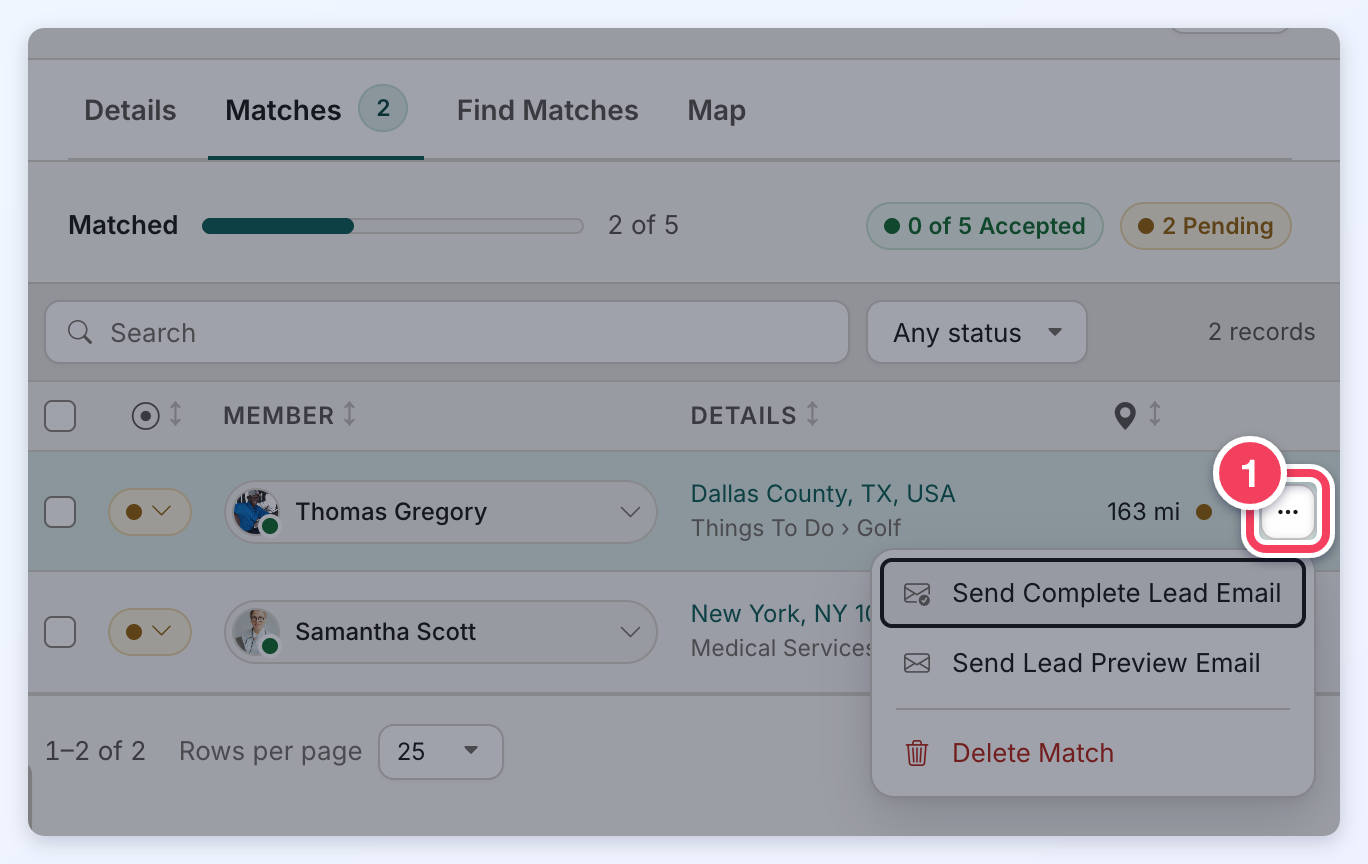Click the envelope icon beside Send Complete Lead Email
The image size is (1368, 864).
tap(917, 594)
